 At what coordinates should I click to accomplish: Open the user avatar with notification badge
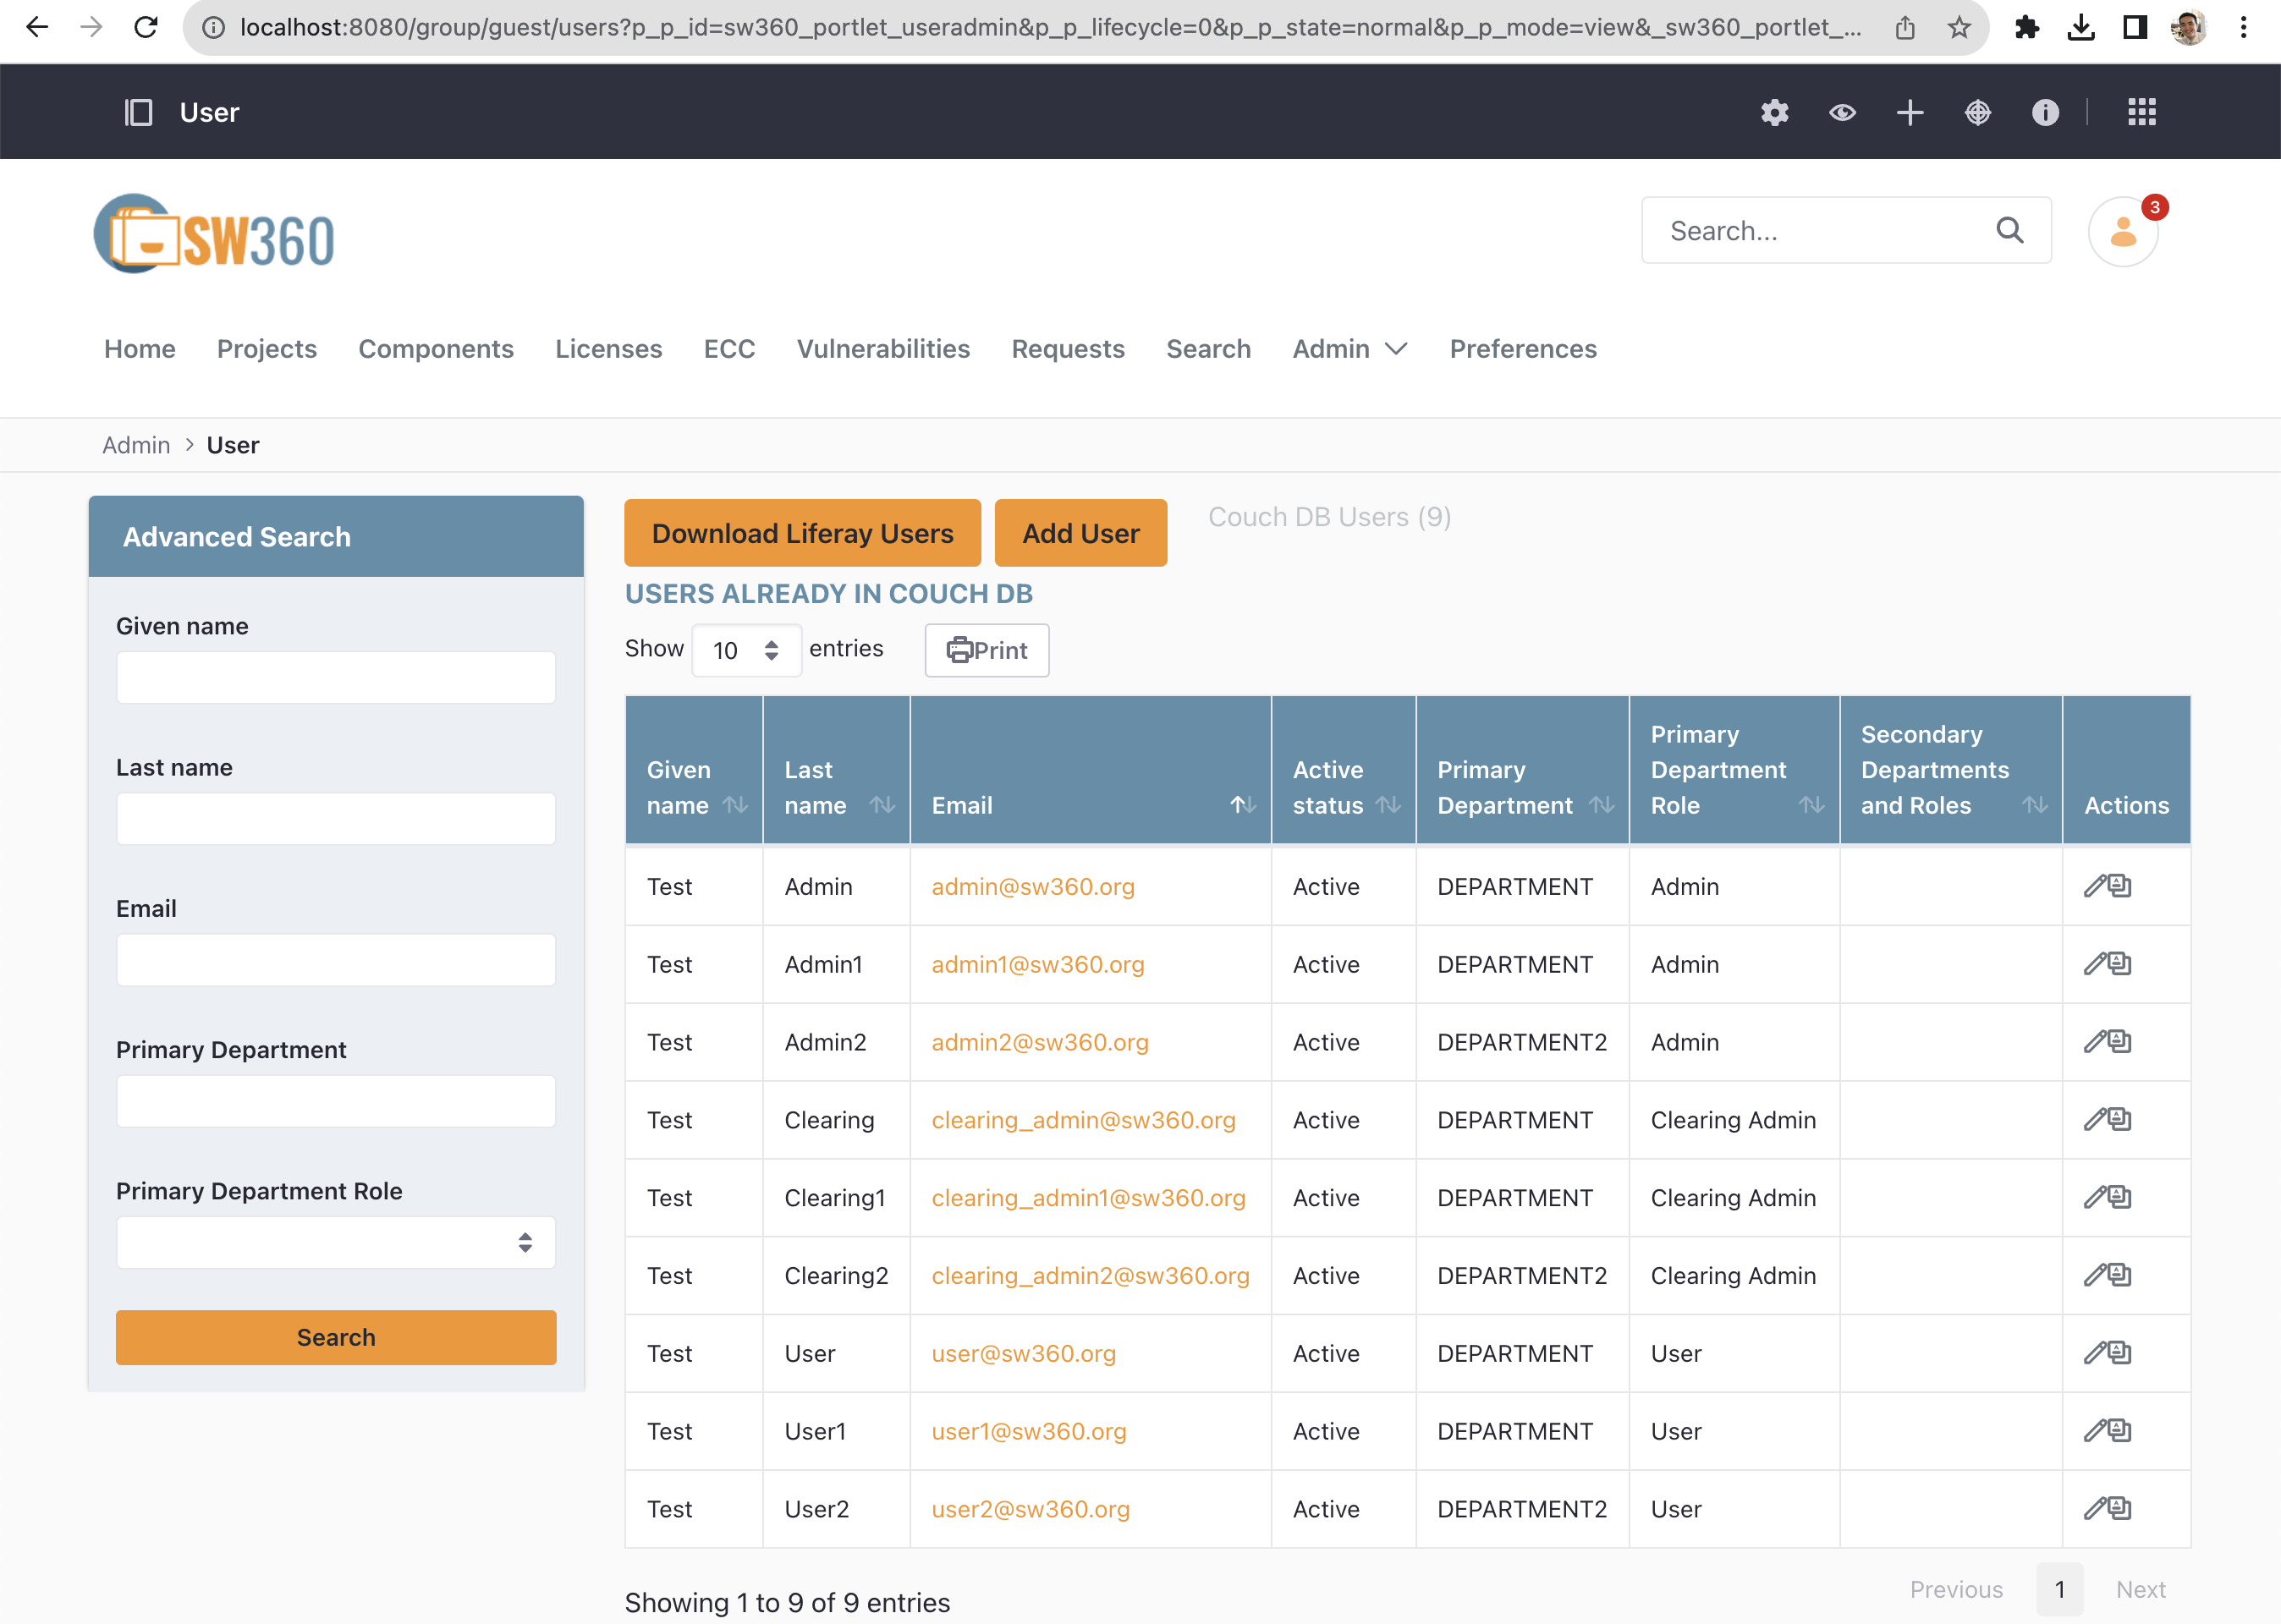click(x=2123, y=232)
